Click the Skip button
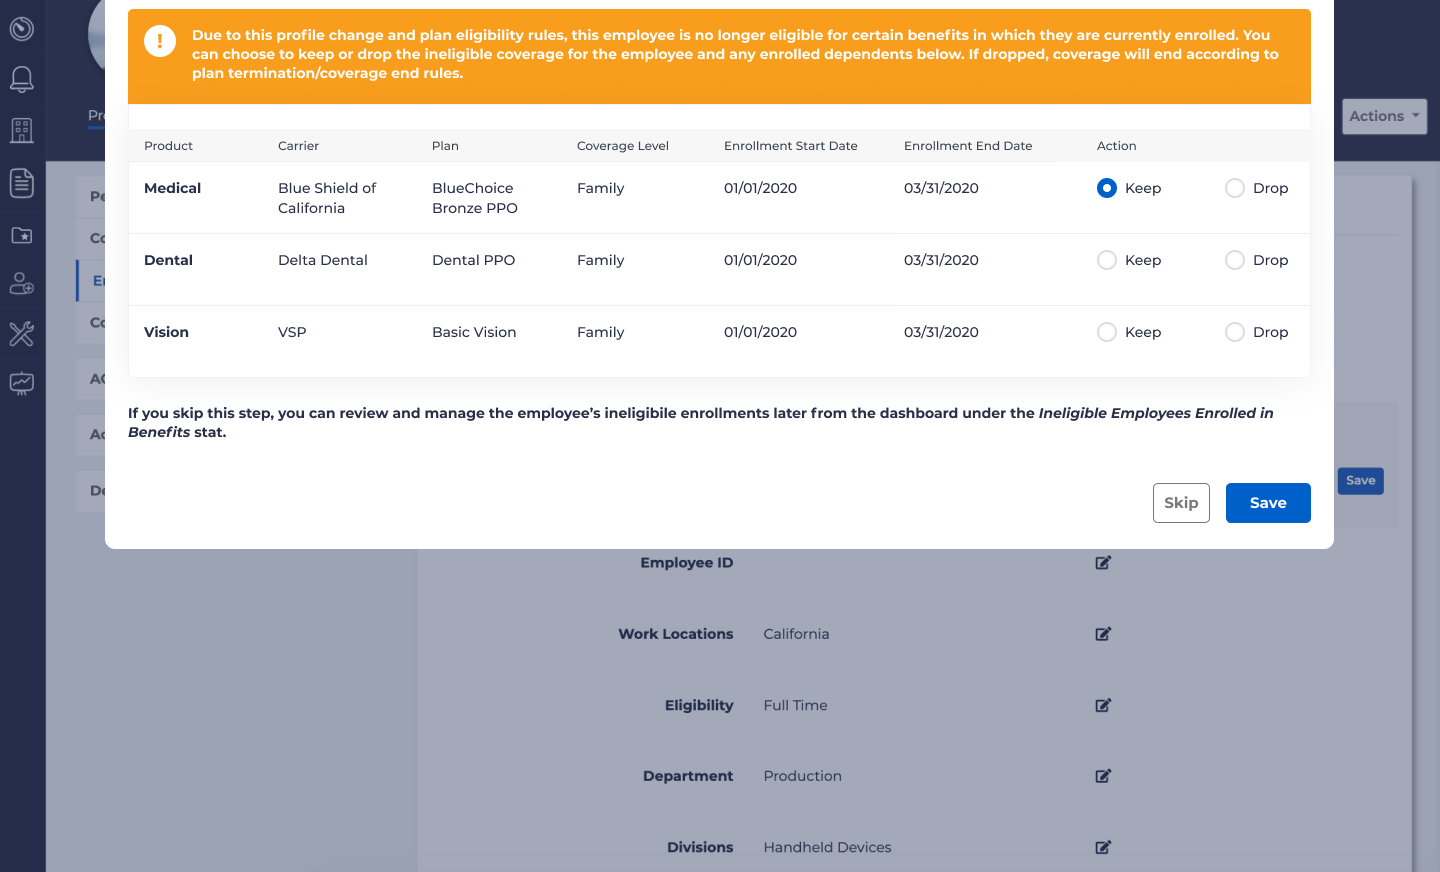This screenshot has height=872, width=1440. tap(1181, 503)
